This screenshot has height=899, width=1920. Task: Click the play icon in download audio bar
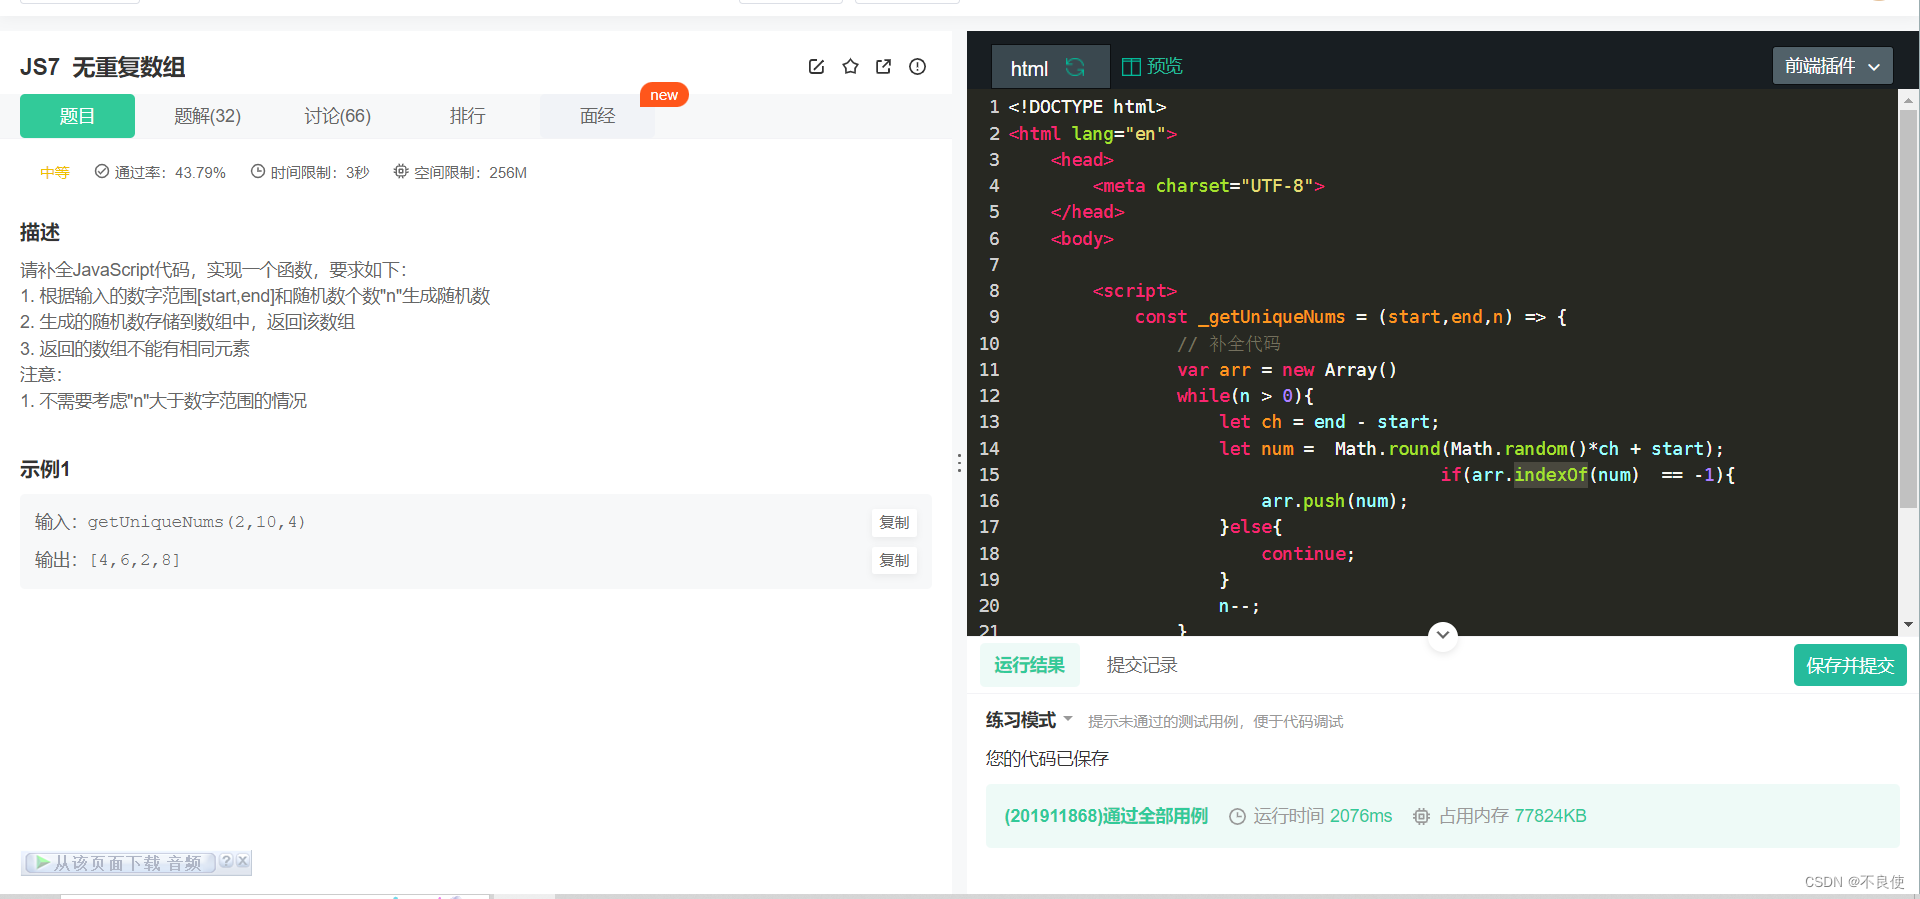[x=42, y=863]
